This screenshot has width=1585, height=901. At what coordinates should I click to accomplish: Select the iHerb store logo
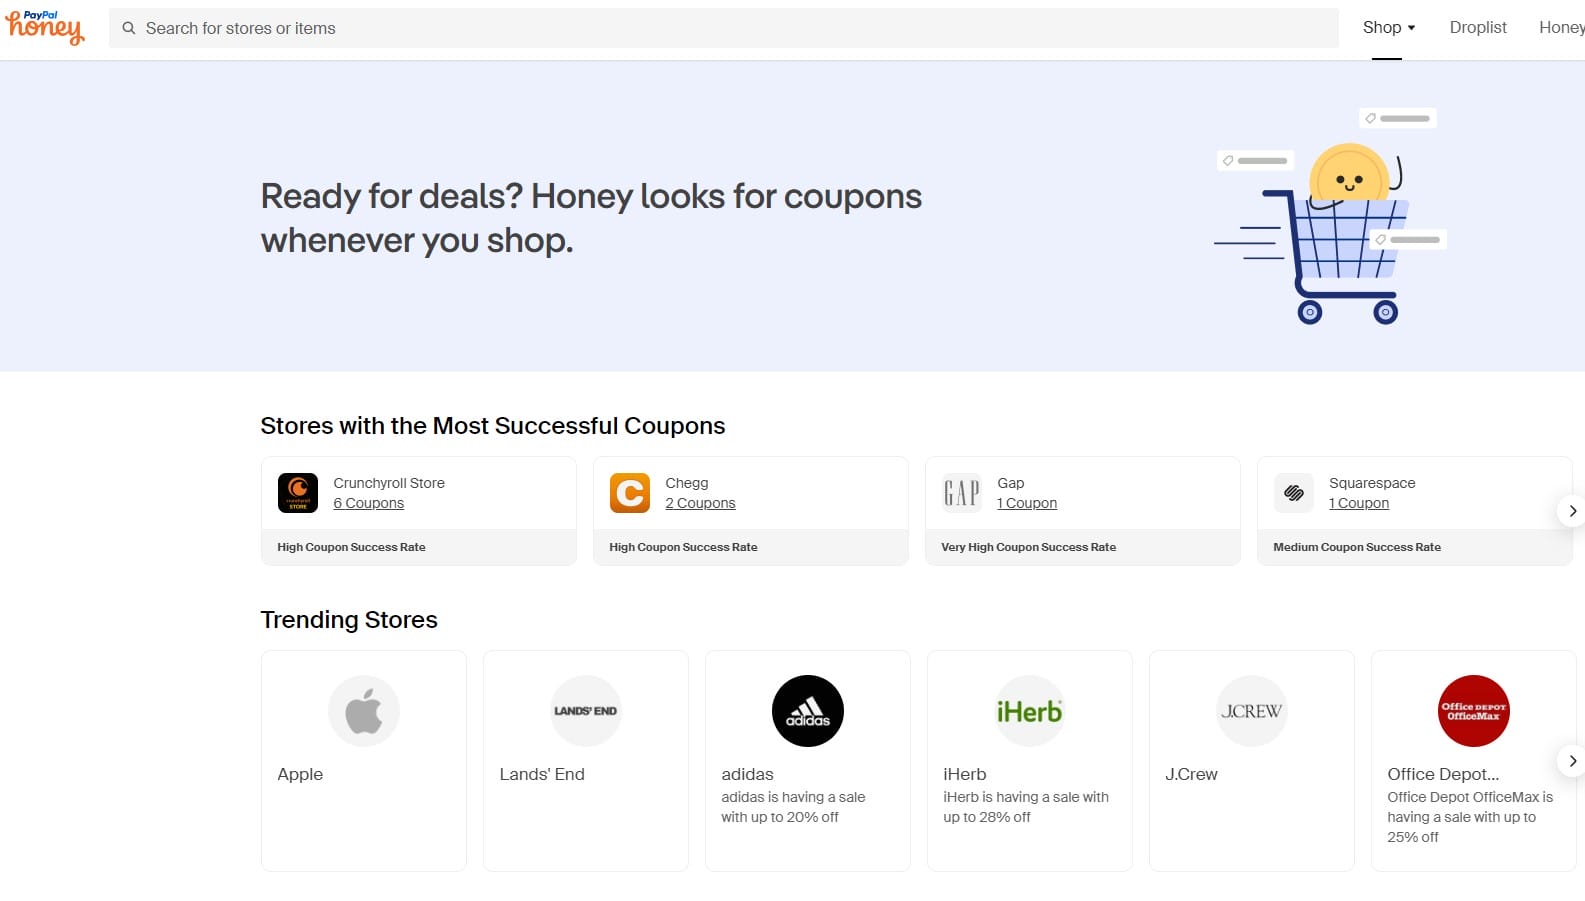pos(1030,711)
